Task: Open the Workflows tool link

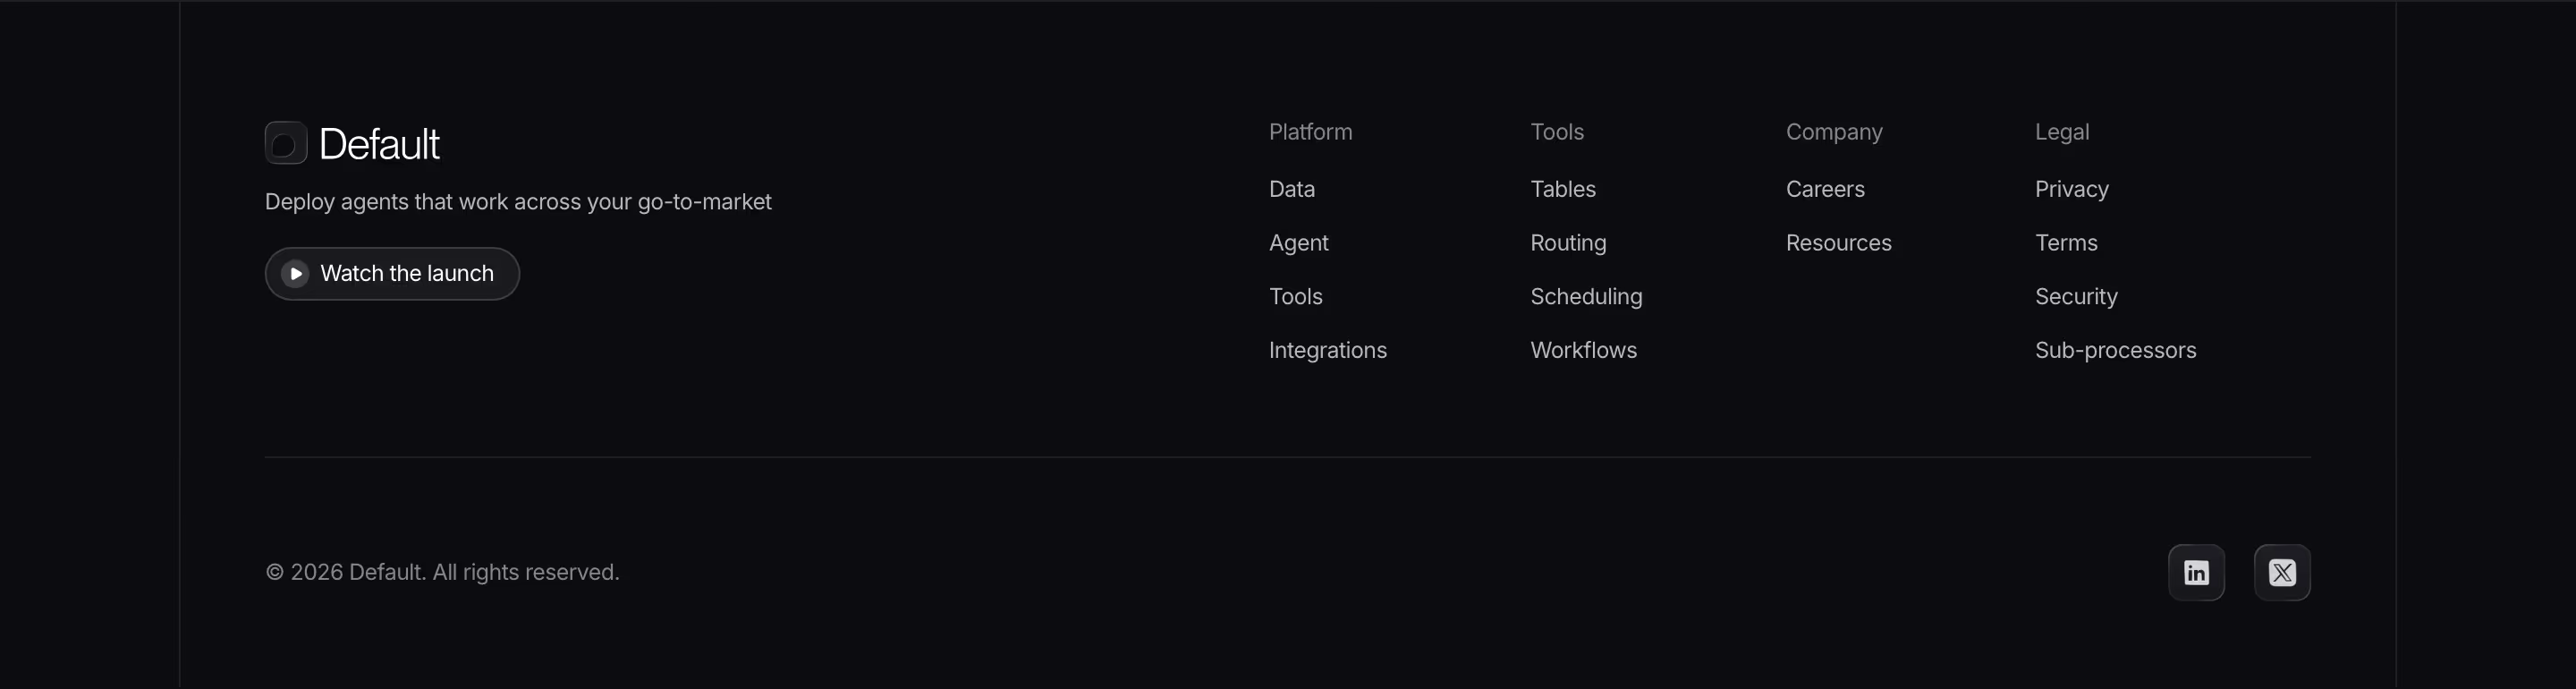Action: pyautogui.click(x=1584, y=351)
